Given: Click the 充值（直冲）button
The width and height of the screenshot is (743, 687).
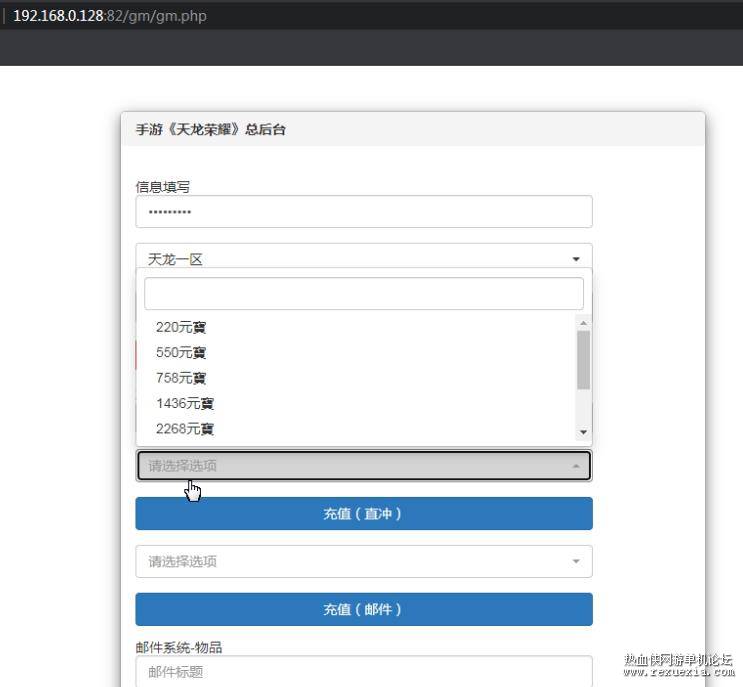Looking at the screenshot, I should click(x=363, y=514).
